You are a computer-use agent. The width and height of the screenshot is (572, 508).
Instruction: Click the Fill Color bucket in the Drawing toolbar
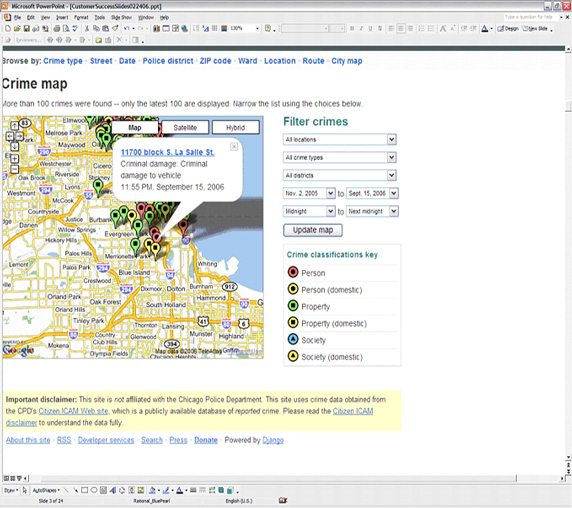(x=152, y=490)
